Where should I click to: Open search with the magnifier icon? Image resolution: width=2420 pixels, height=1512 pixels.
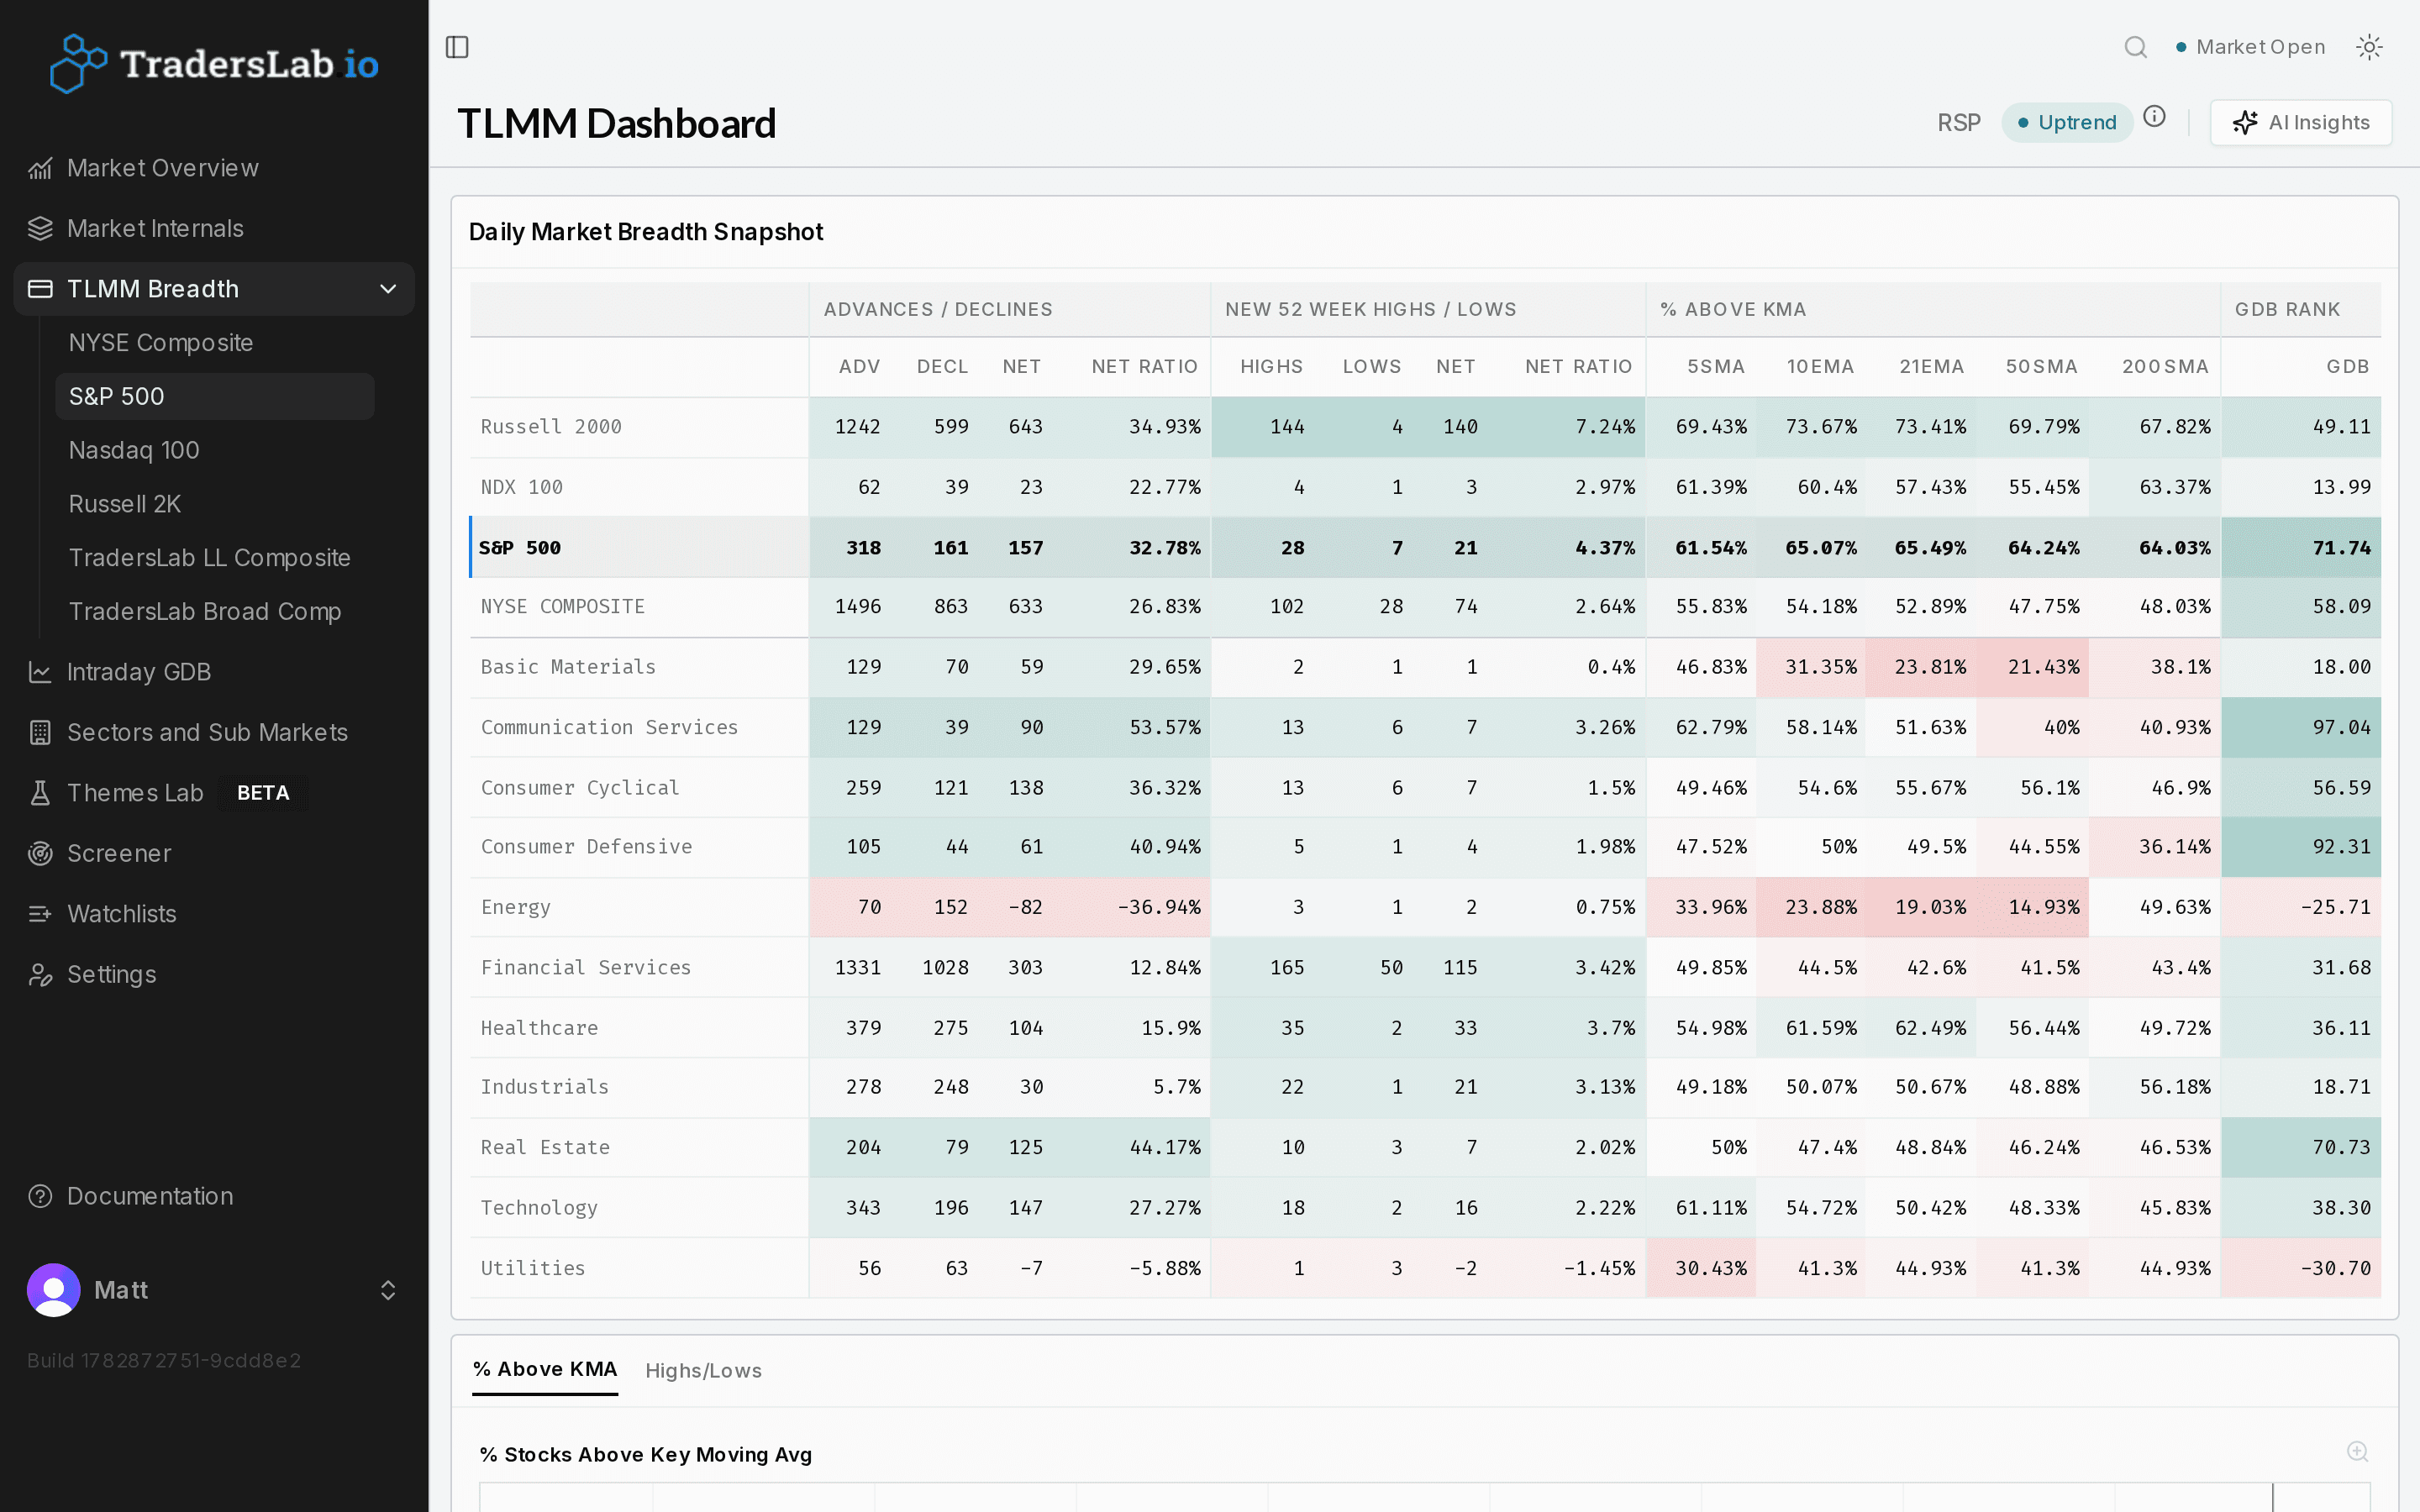click(x=2135, y=47)
